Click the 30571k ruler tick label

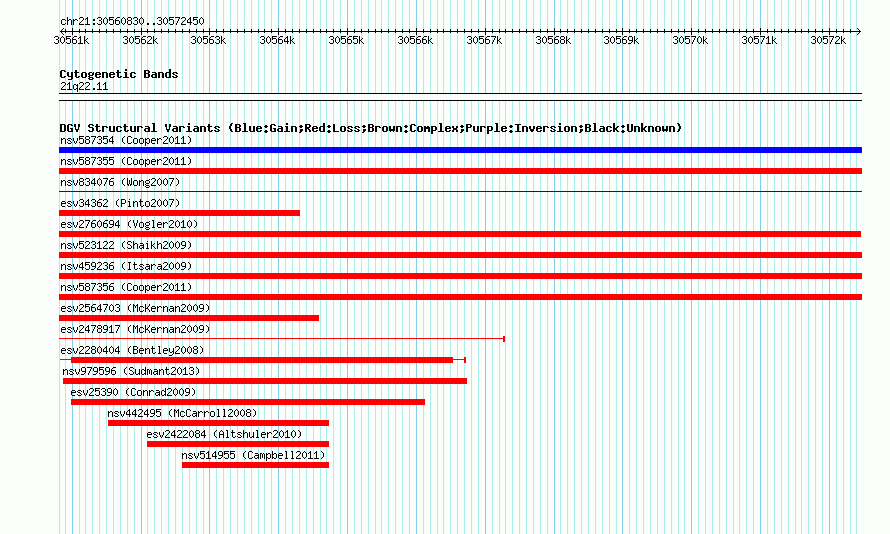(759, 40)
